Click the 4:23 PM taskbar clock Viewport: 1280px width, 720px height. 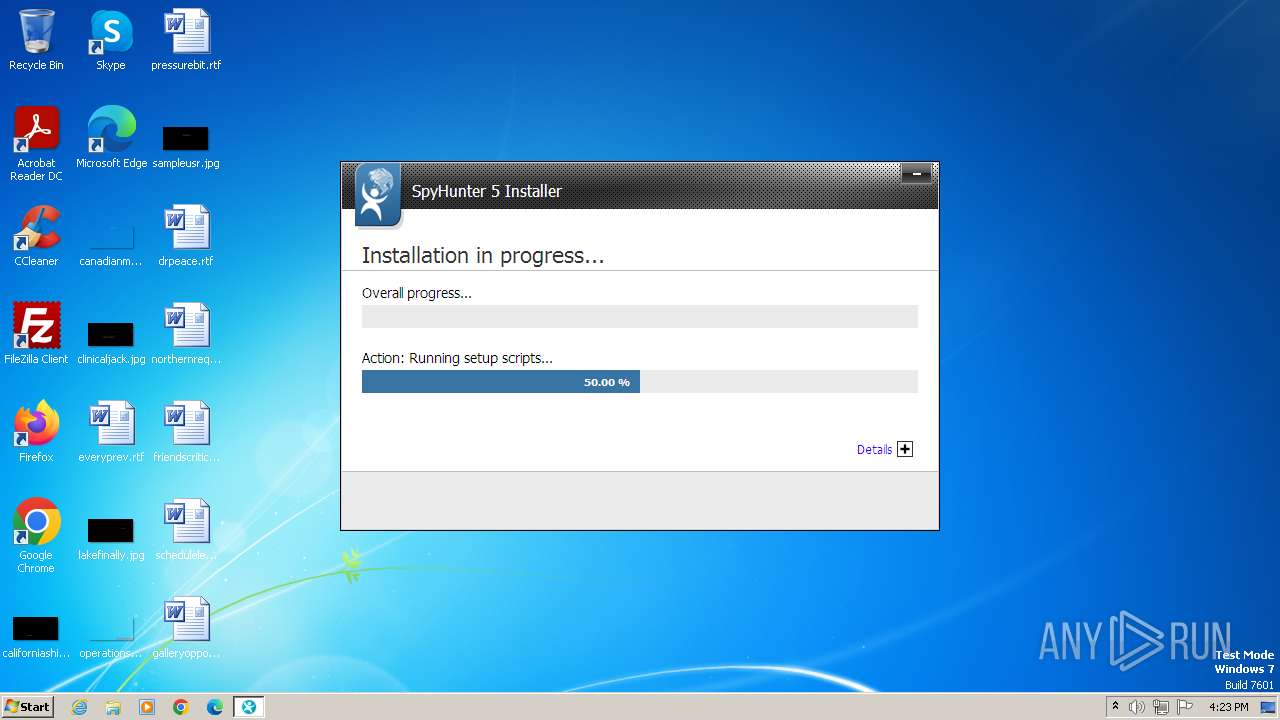tap(1229, 707)
